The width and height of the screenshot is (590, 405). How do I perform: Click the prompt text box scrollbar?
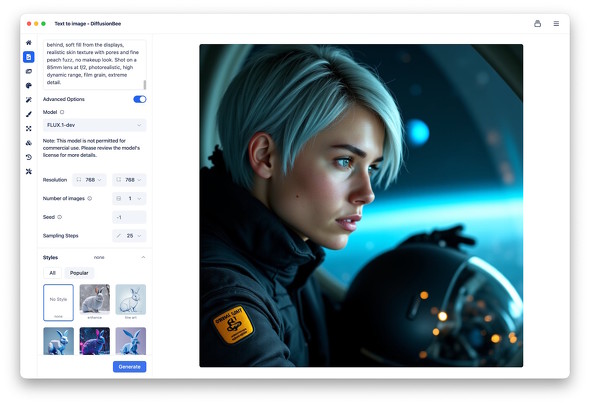click(145, 84)
